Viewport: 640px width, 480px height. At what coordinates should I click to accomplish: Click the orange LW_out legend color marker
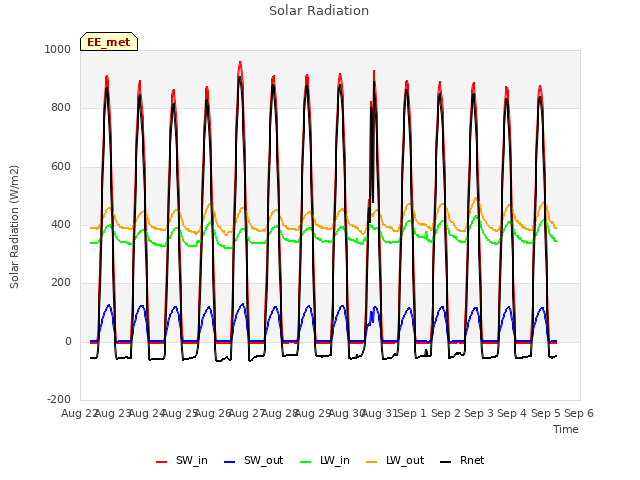372,462
